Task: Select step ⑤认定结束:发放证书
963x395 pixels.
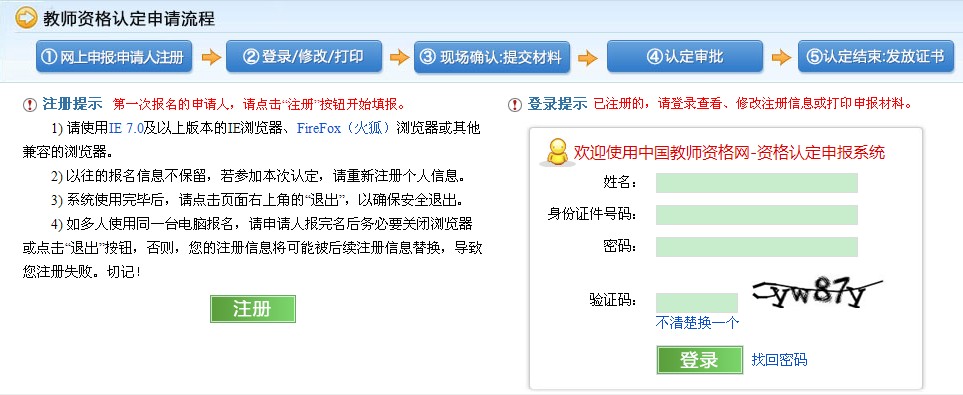Action: [876, 57]
